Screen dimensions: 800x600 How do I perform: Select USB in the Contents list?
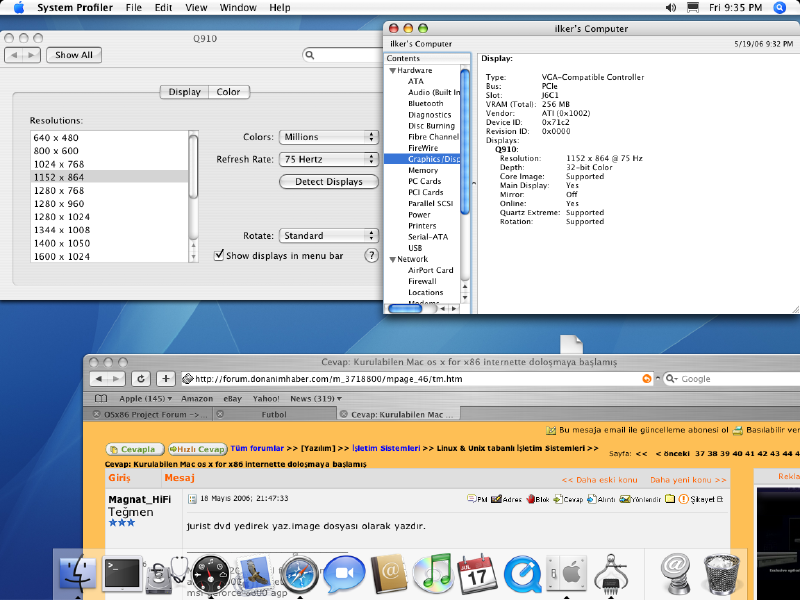coord(415,248)
